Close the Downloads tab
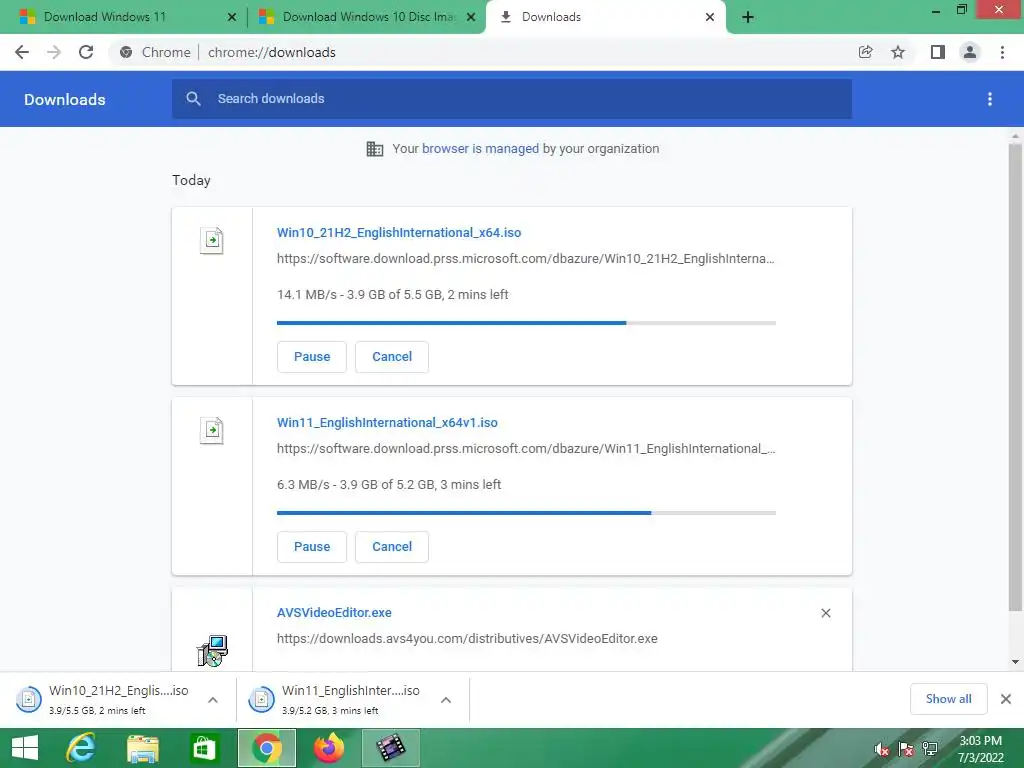Image resolution: width=1024 pixels, height=768 pixels. (x=710, y=17)
